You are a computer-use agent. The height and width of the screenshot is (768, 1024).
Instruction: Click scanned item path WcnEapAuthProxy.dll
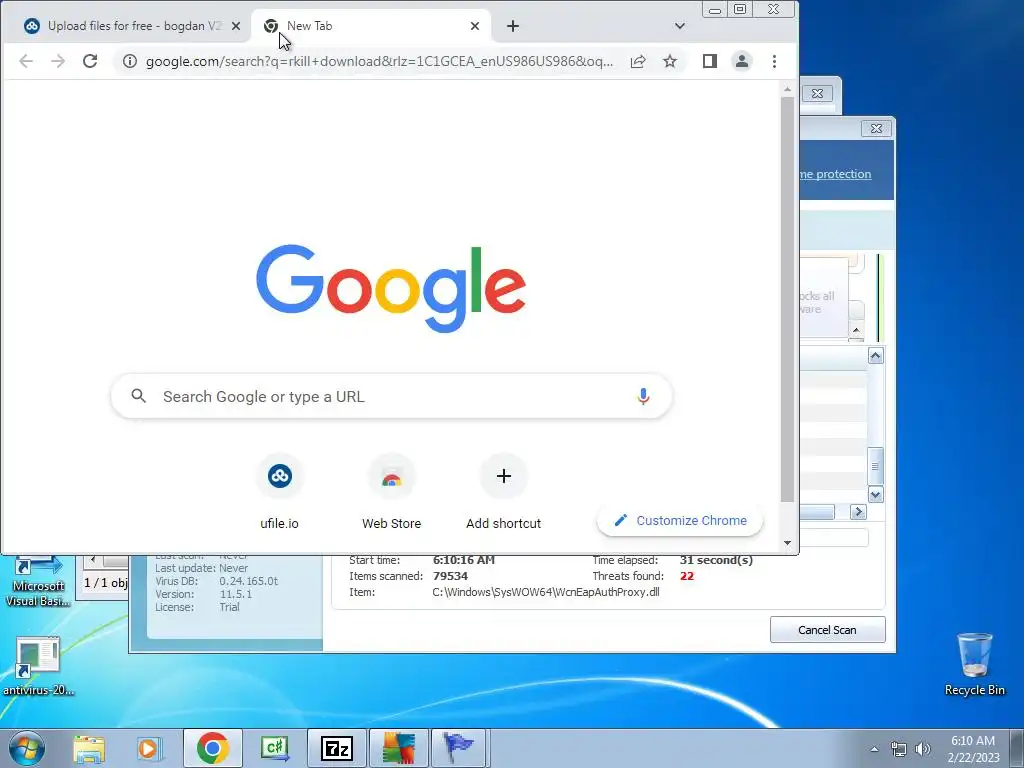tap(546, 592)
